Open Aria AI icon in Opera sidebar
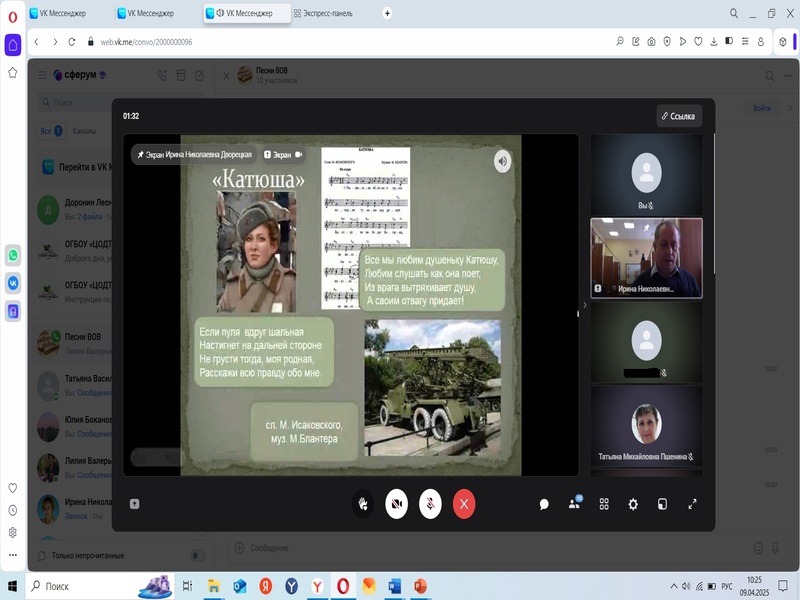 pos(13,311)
